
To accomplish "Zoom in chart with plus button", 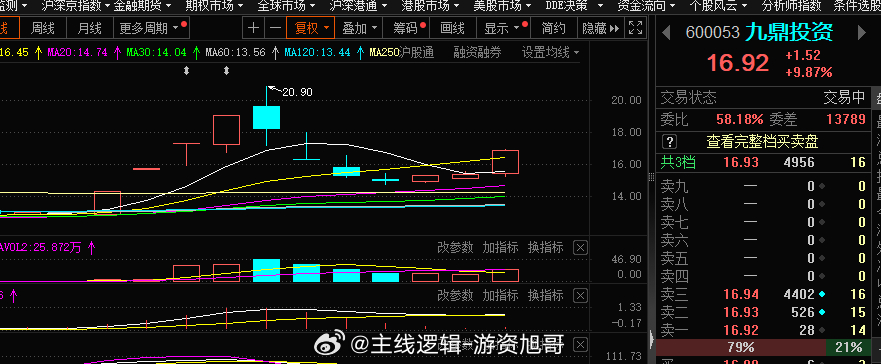I will [254, 28].
